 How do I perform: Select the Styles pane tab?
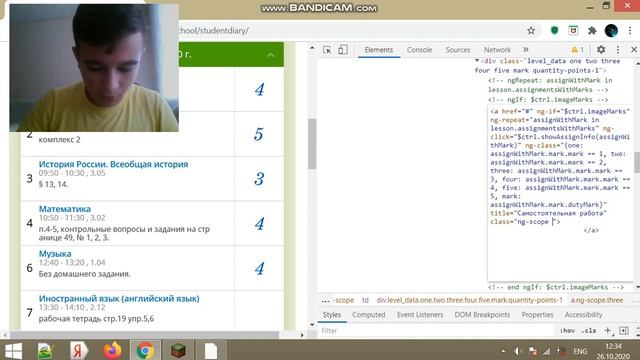[x=331, y=315]
